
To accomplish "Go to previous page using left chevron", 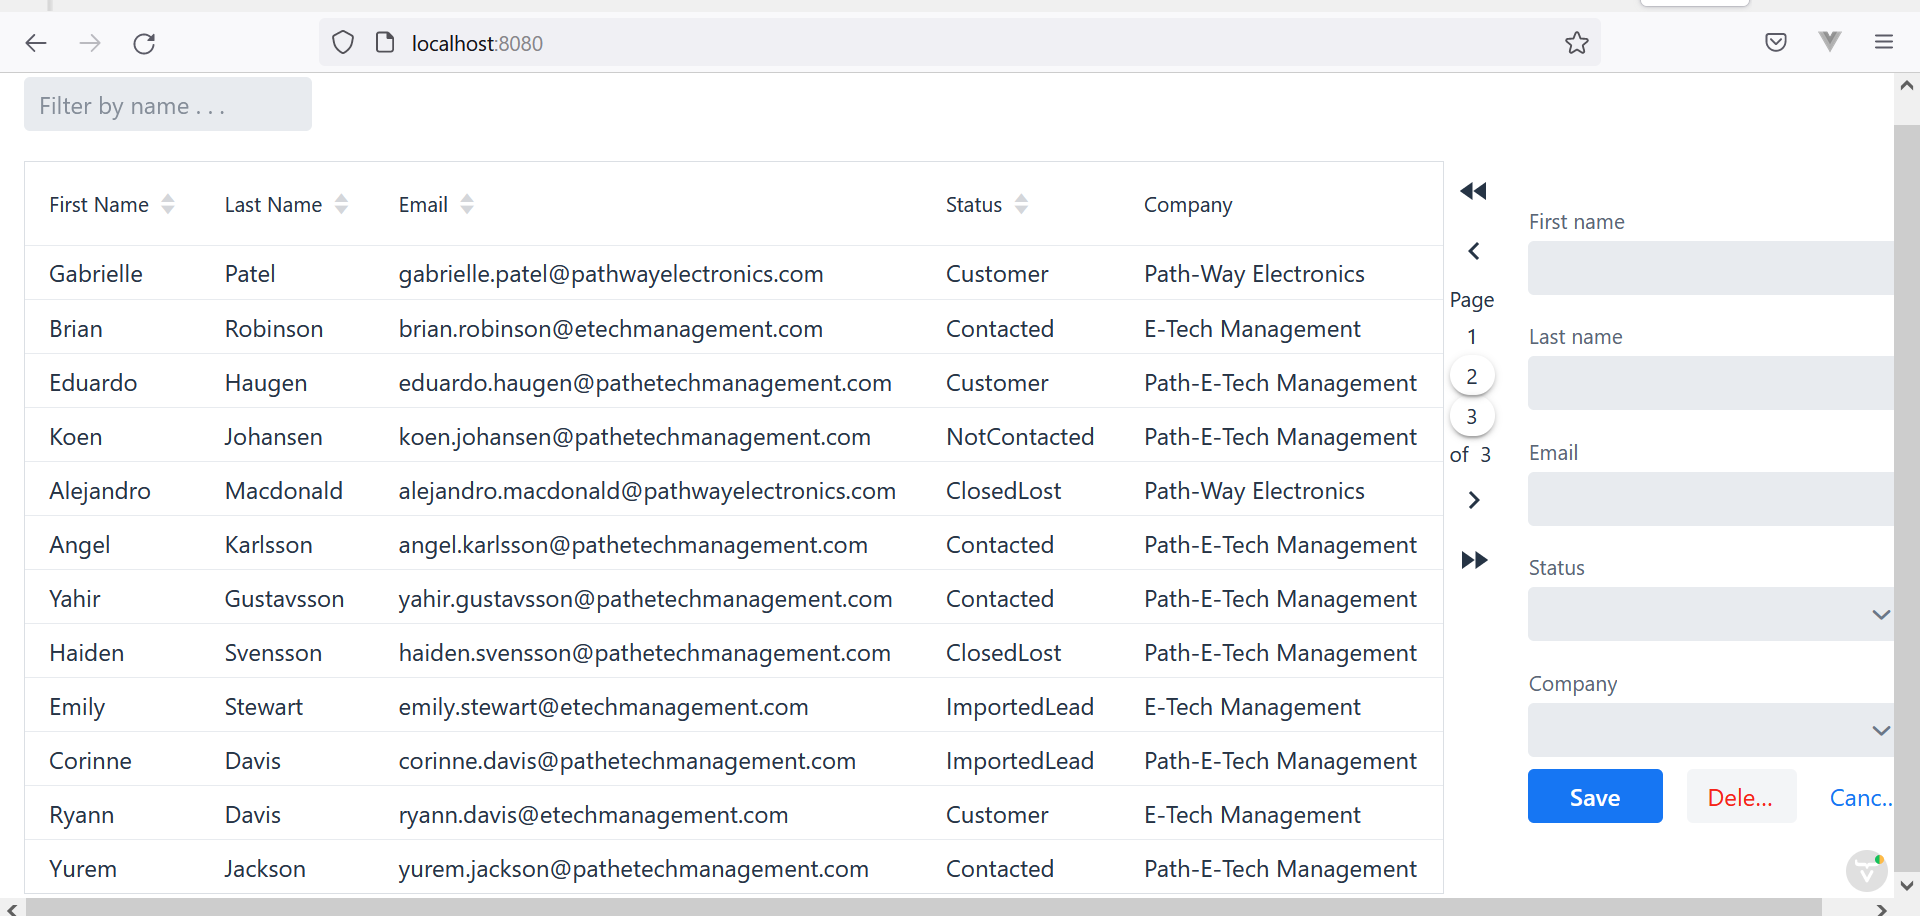I will click(1473, 251).
